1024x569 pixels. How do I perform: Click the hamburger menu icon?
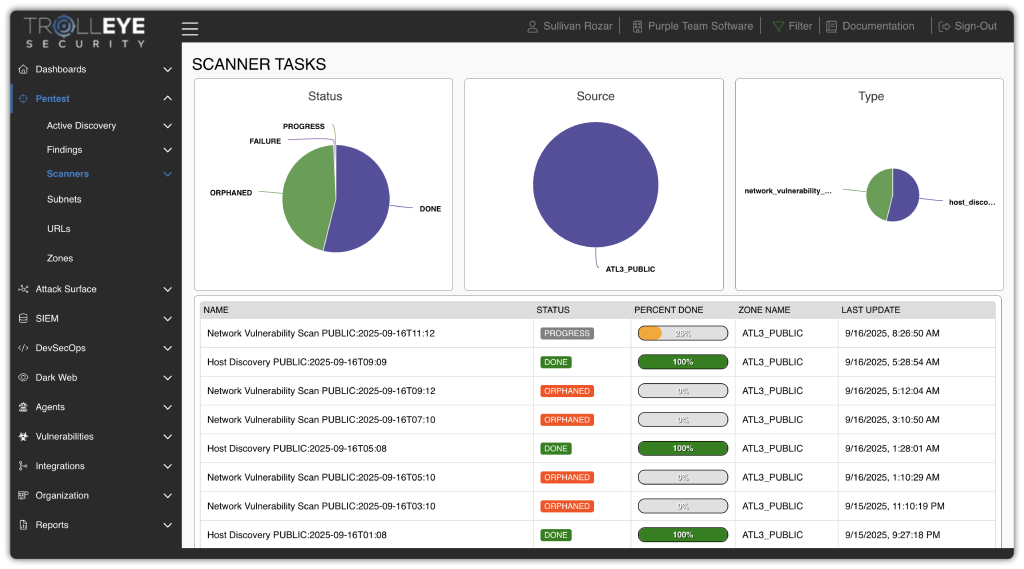click(x=190, y=29)
